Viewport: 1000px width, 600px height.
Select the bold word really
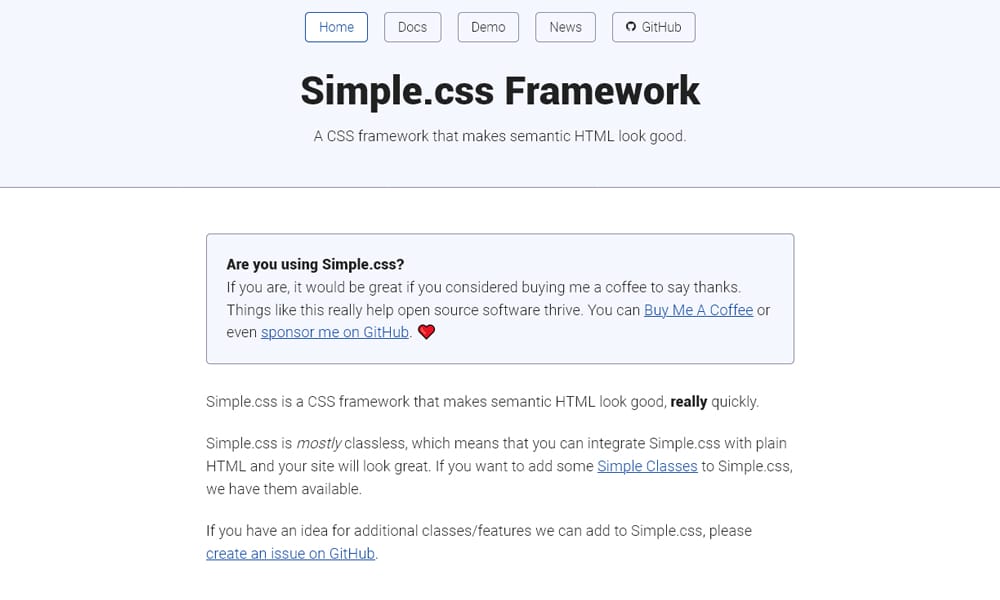click(x=689, y=401)
